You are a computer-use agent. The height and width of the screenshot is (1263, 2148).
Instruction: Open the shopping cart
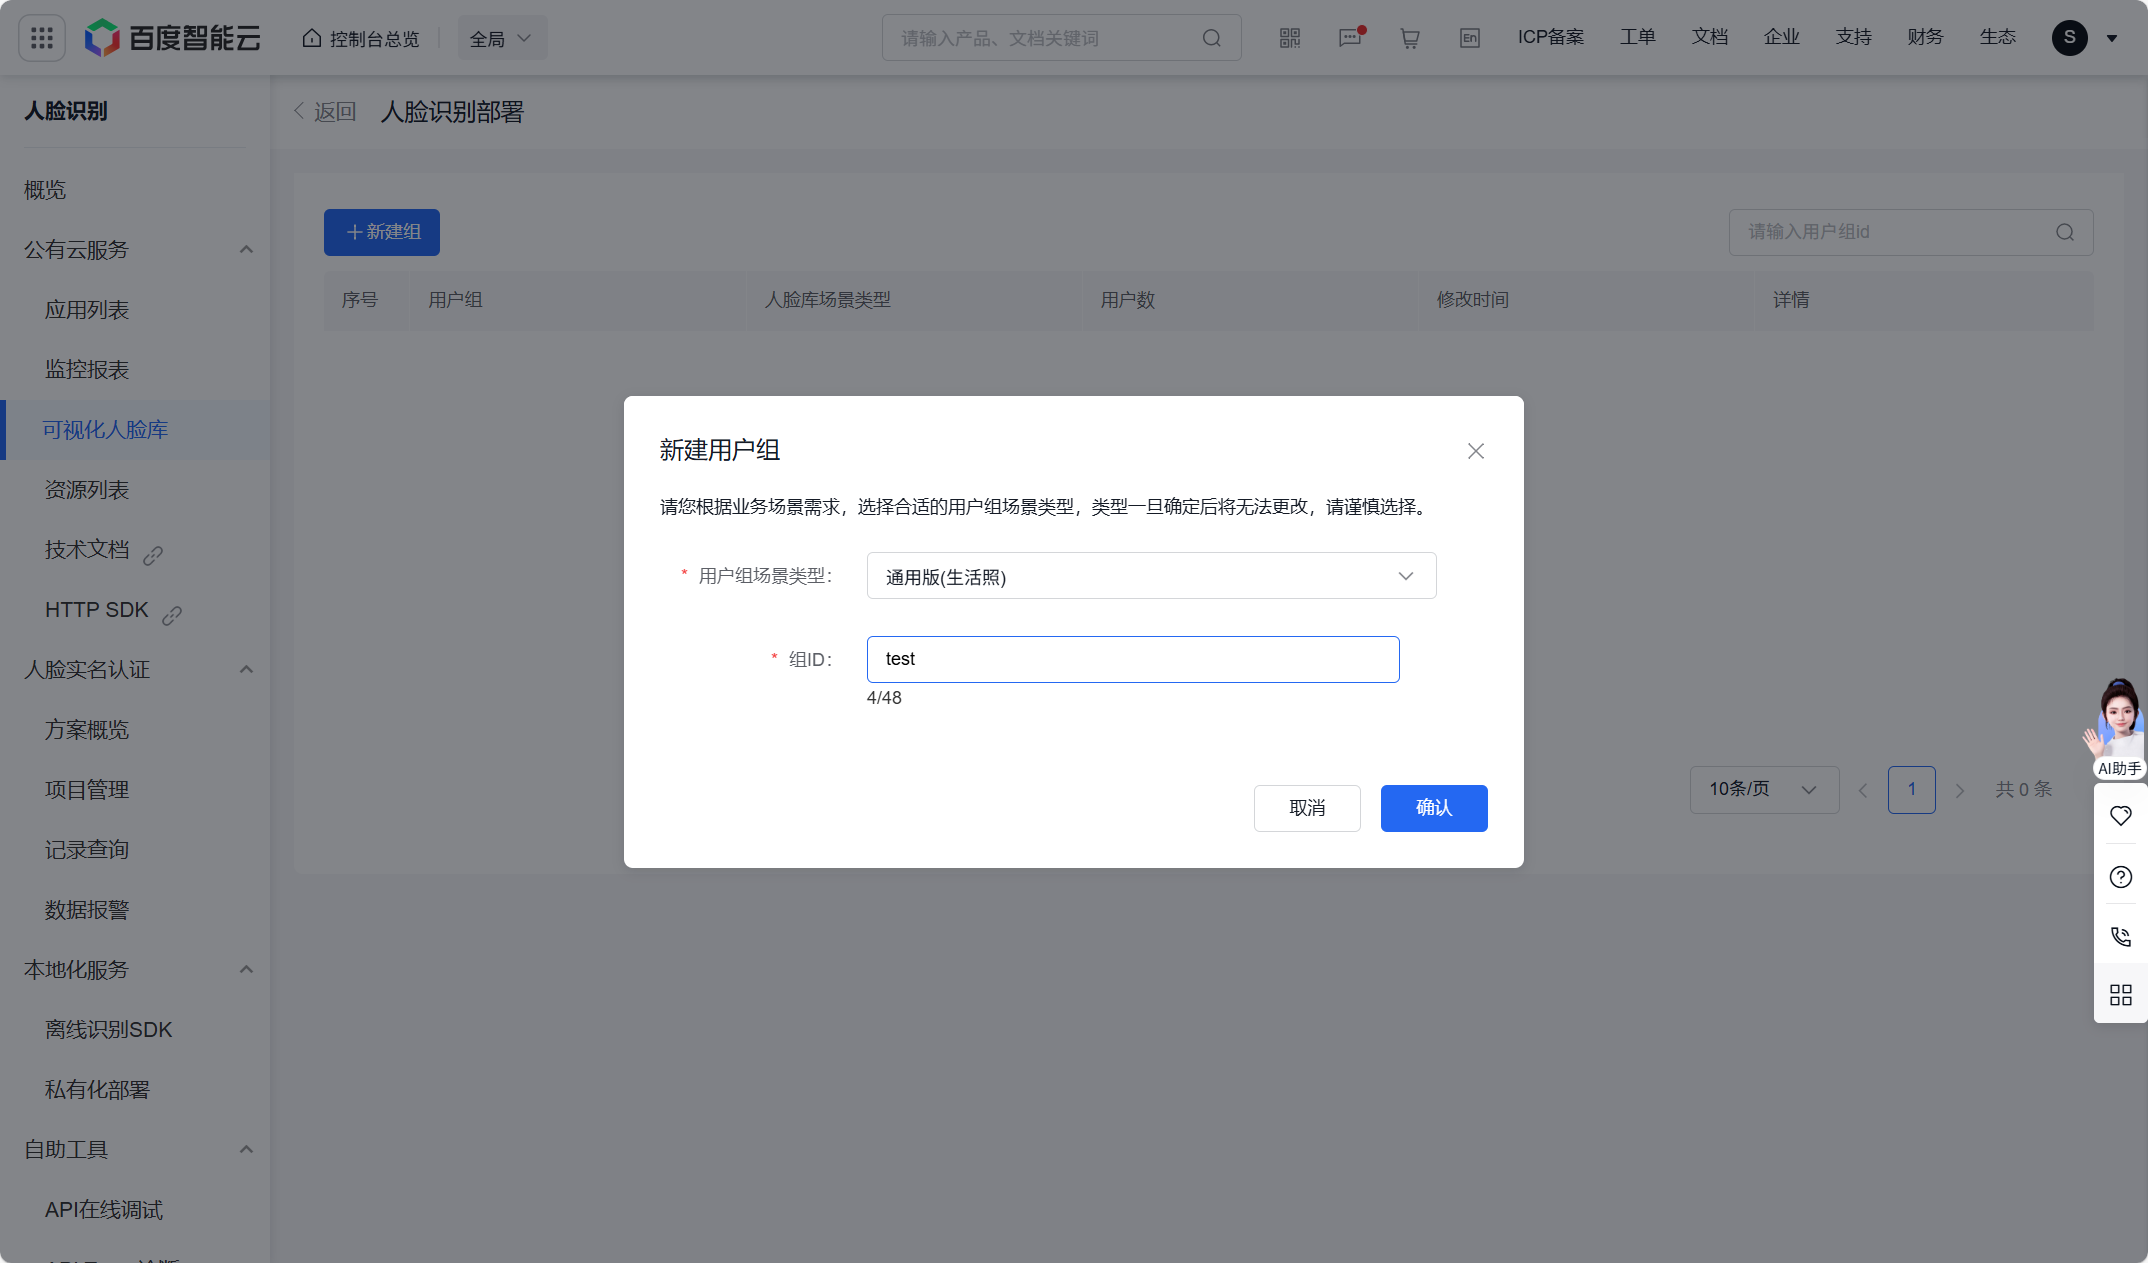pos(1409,37)
